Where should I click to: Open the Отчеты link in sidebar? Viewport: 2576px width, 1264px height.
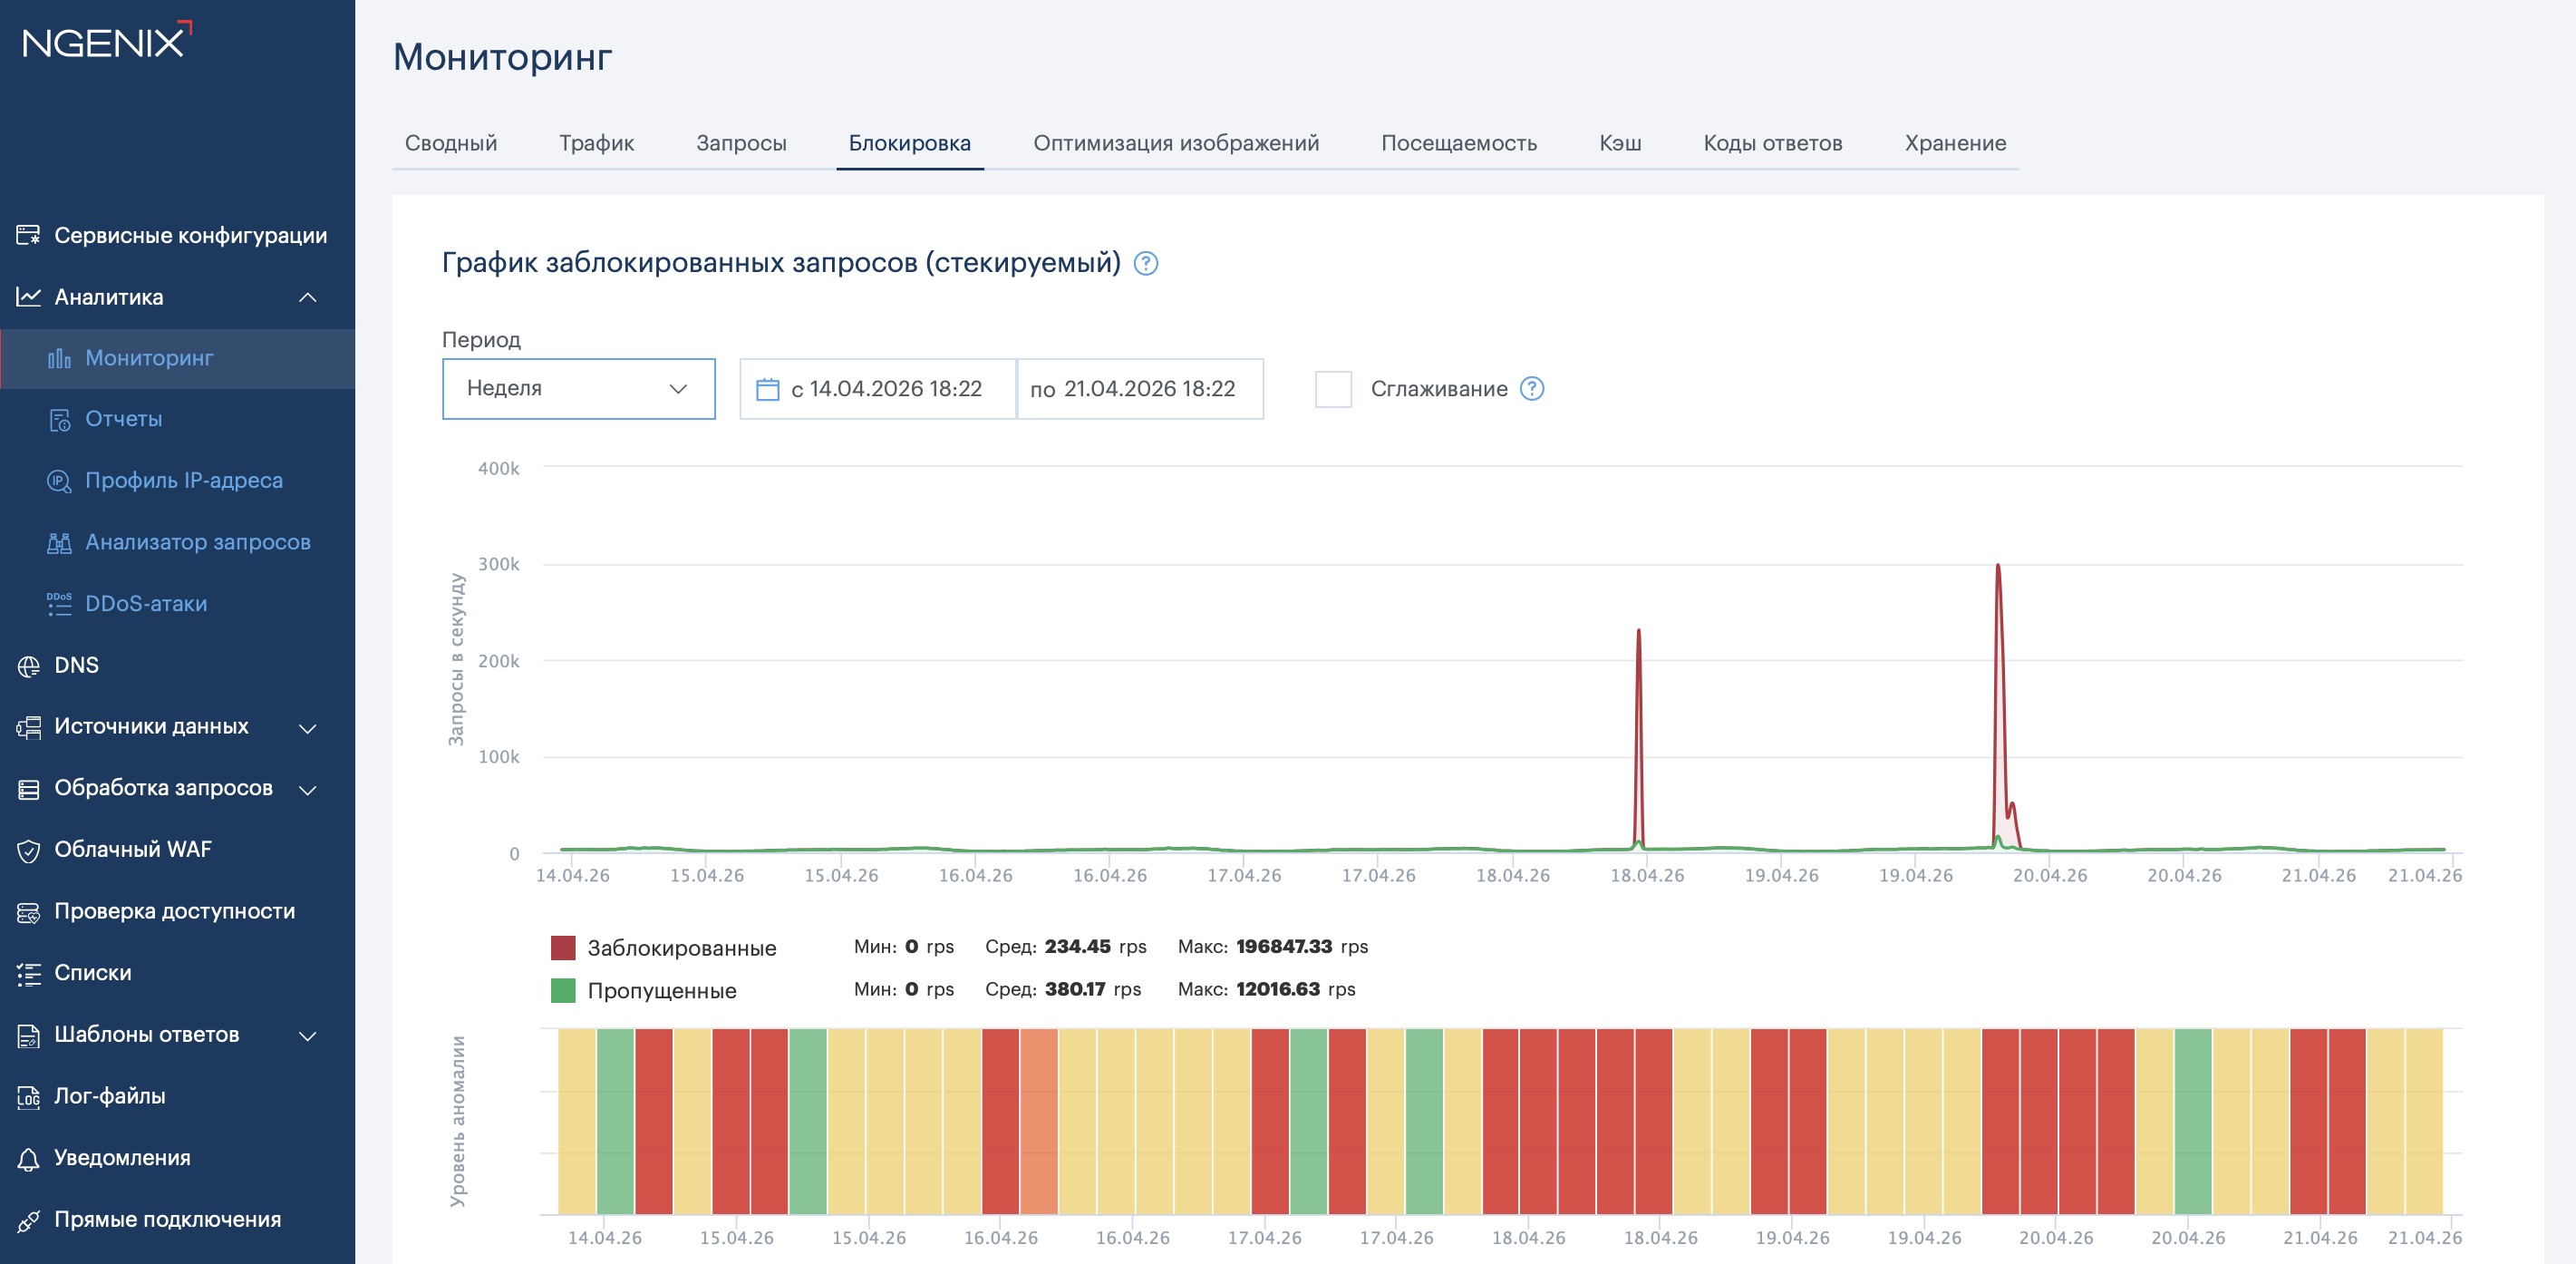[x=123, y=419]
